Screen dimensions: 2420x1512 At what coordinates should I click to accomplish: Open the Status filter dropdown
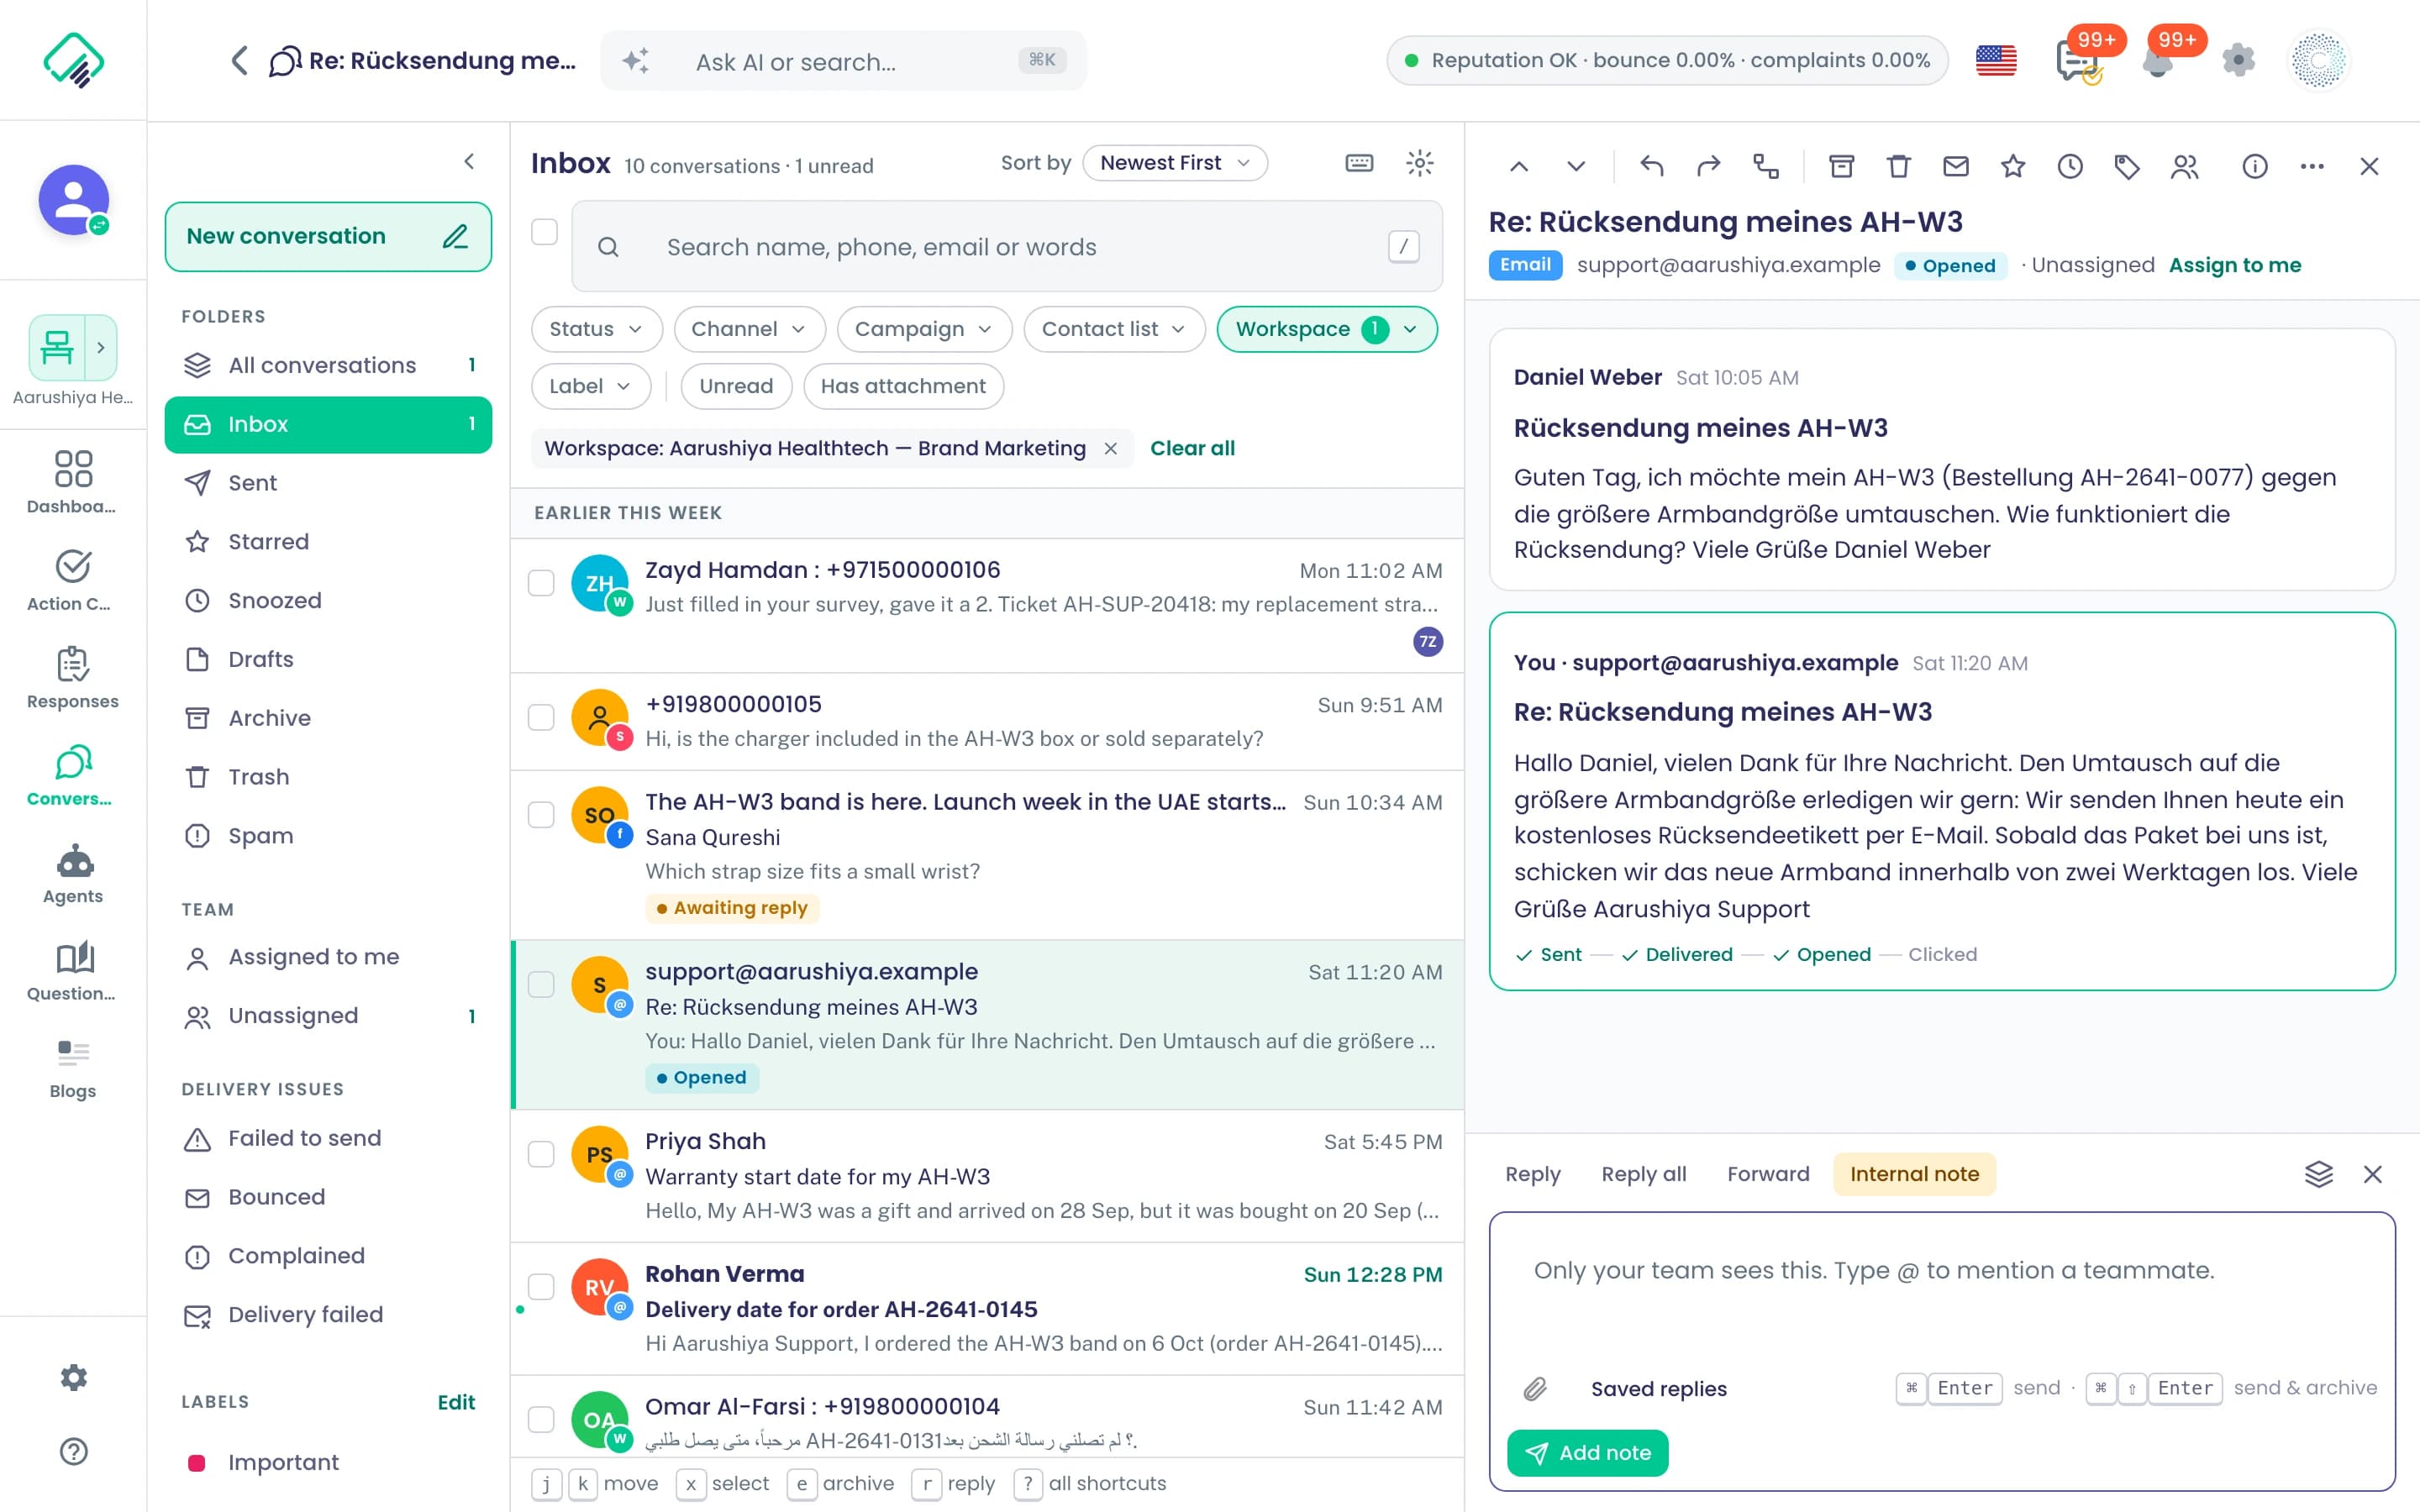pos(596,329)
